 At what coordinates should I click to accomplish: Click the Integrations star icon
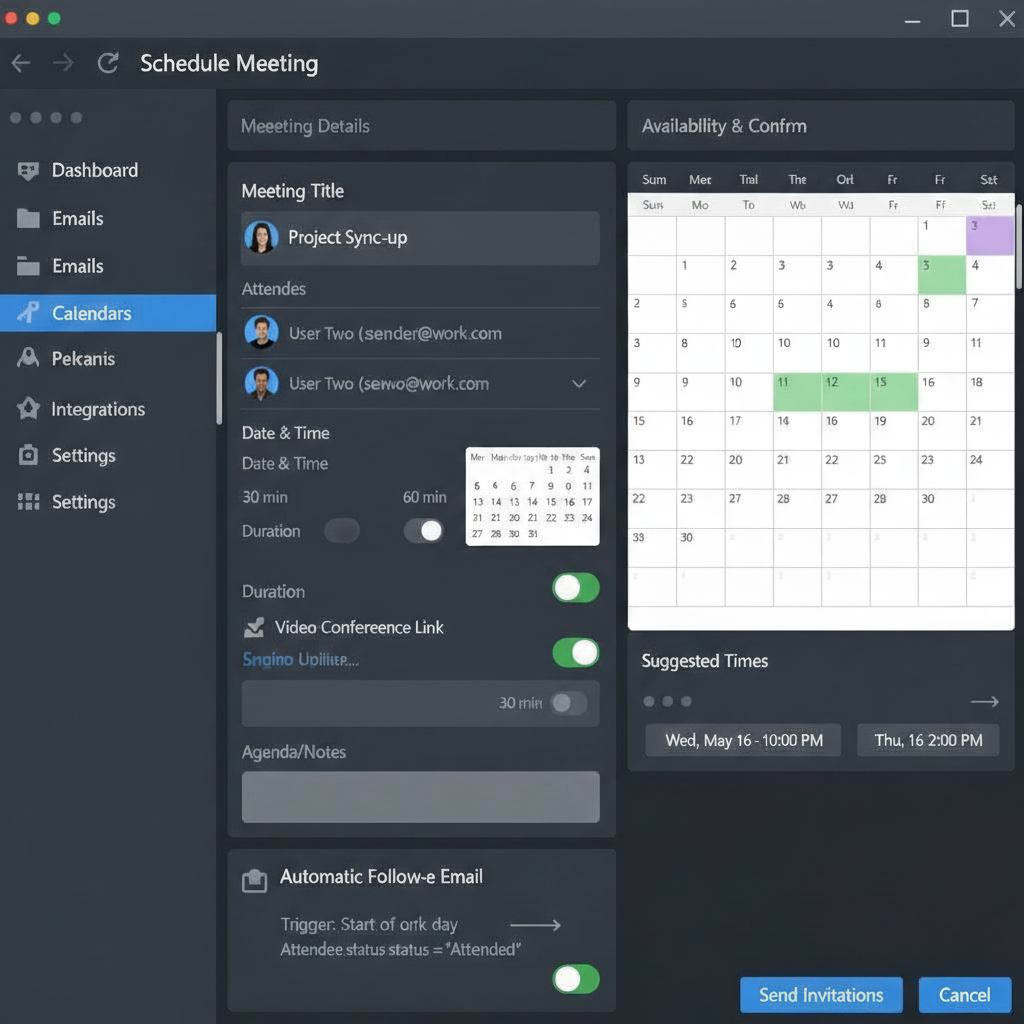[28, 409]
